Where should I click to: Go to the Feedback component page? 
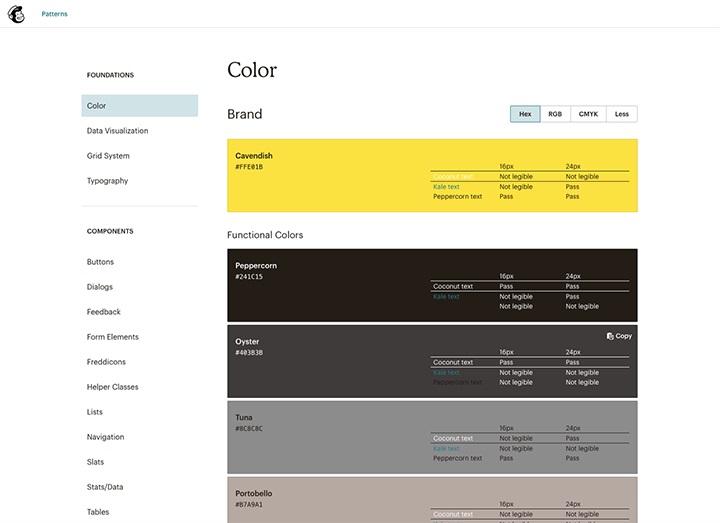[104, 312]
